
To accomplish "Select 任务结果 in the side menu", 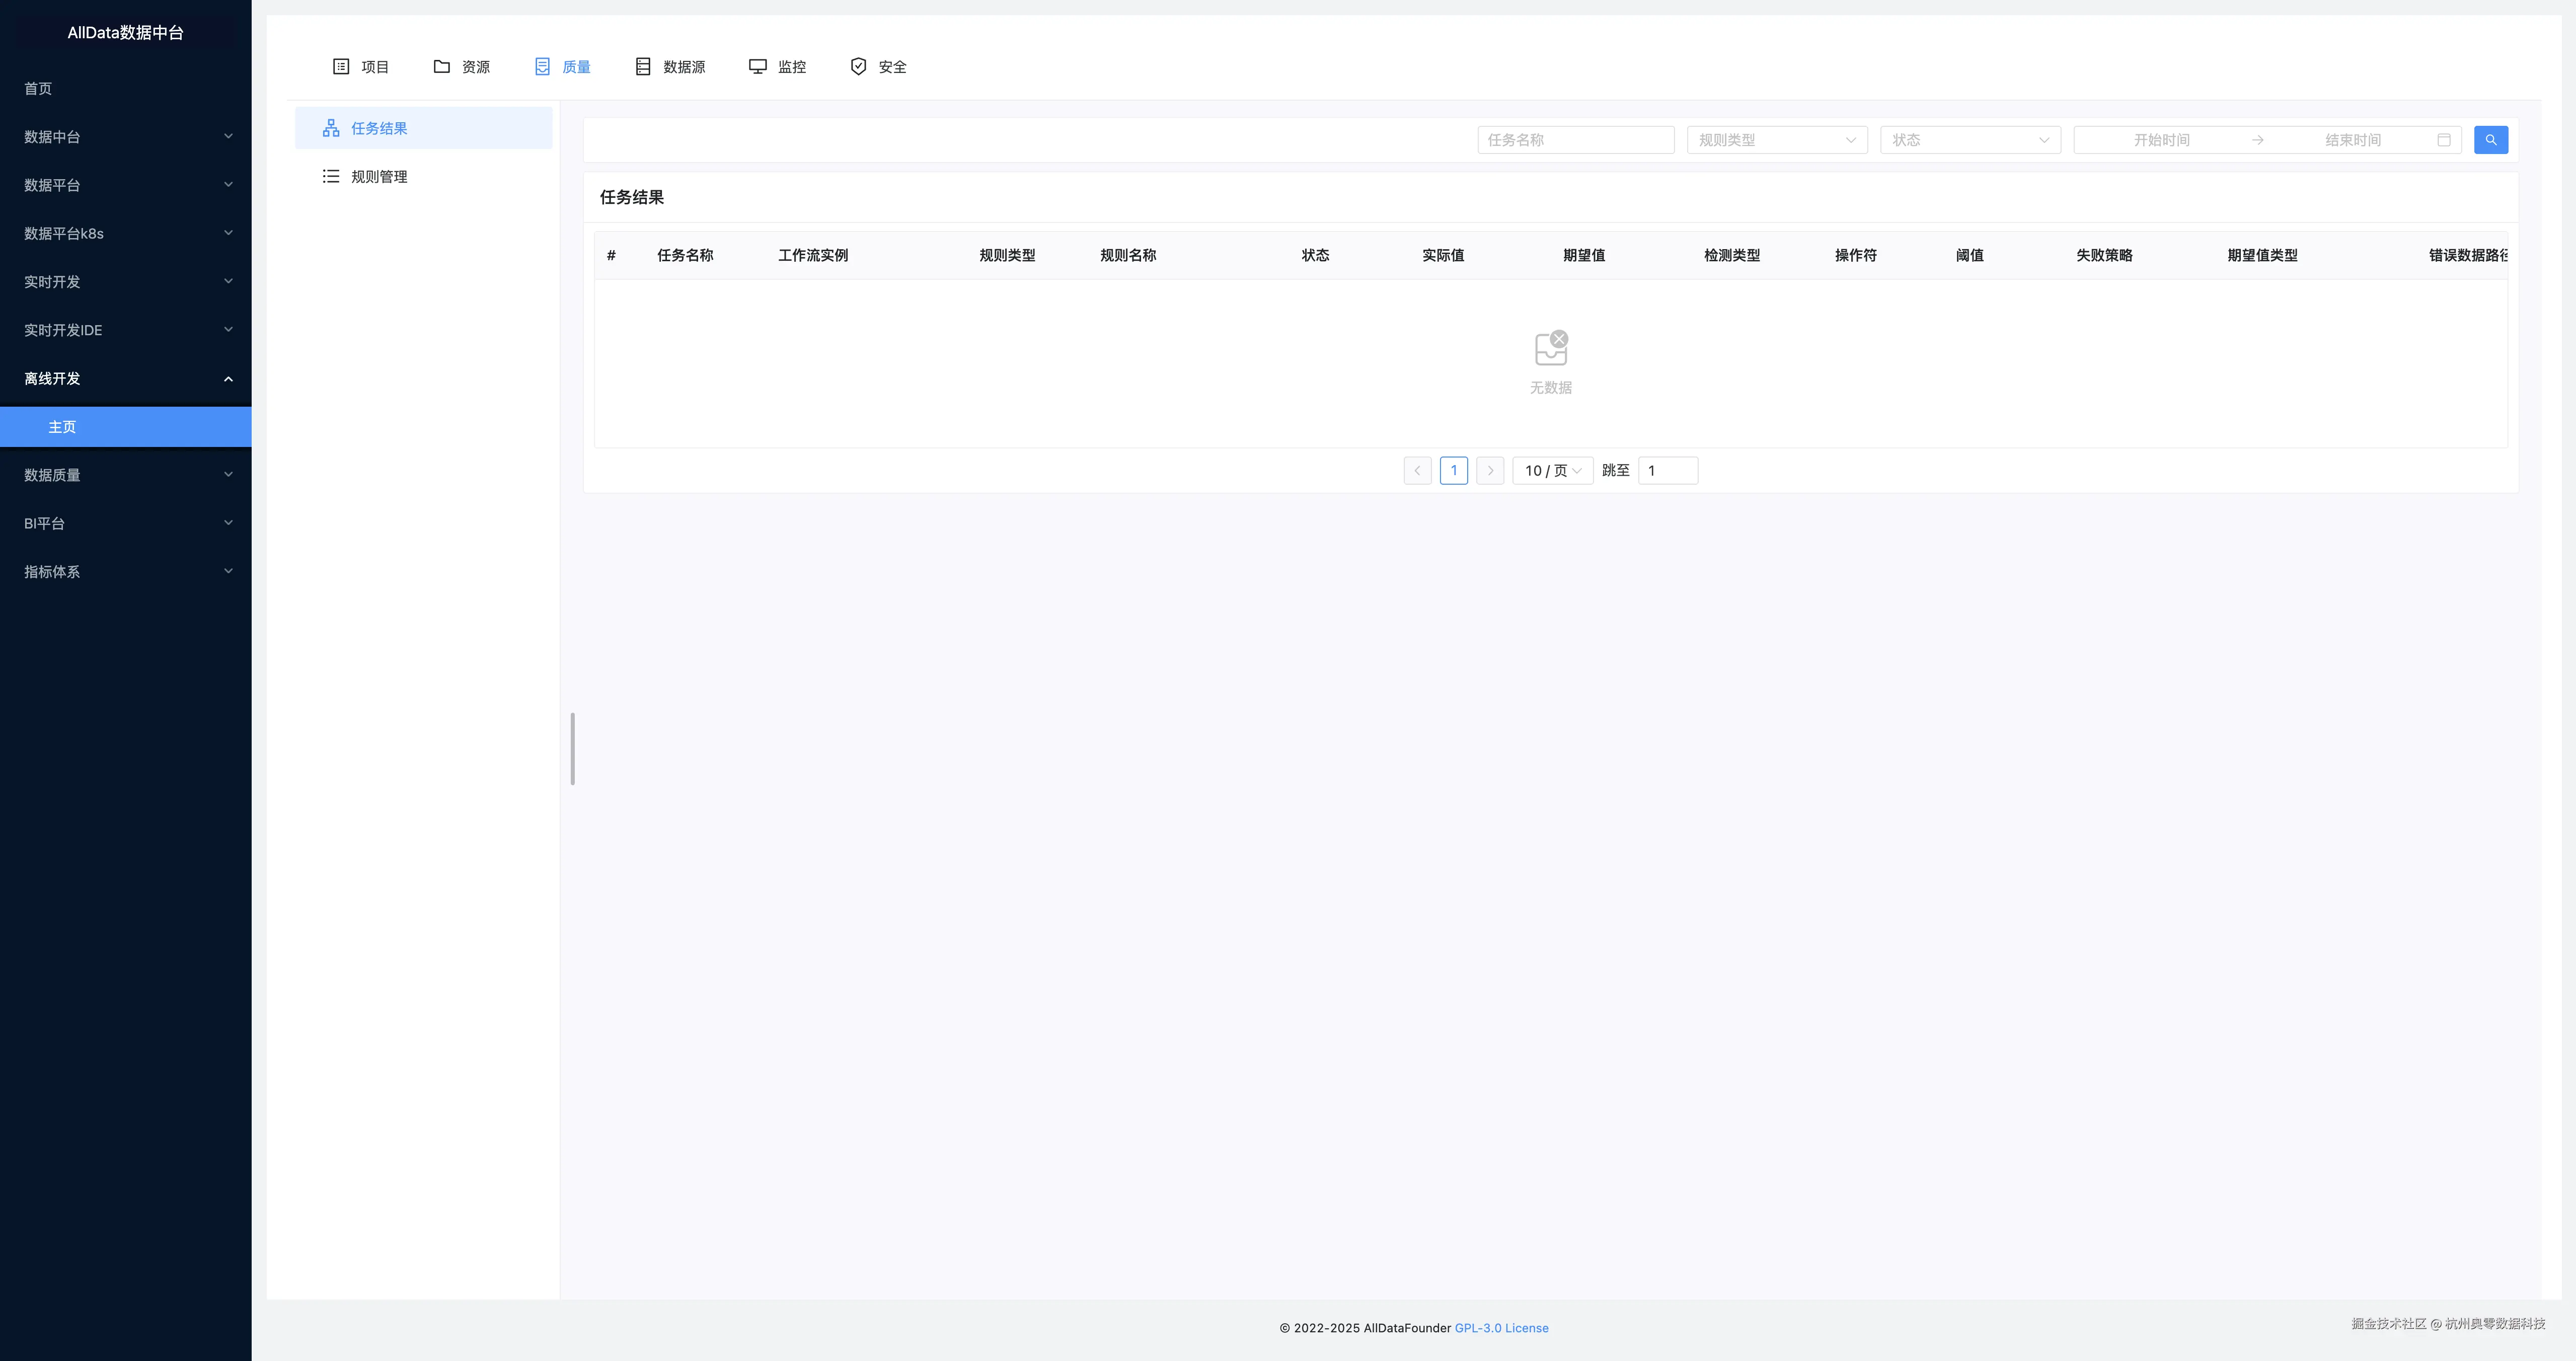I will pyautogui.click(x=379, y=129).
